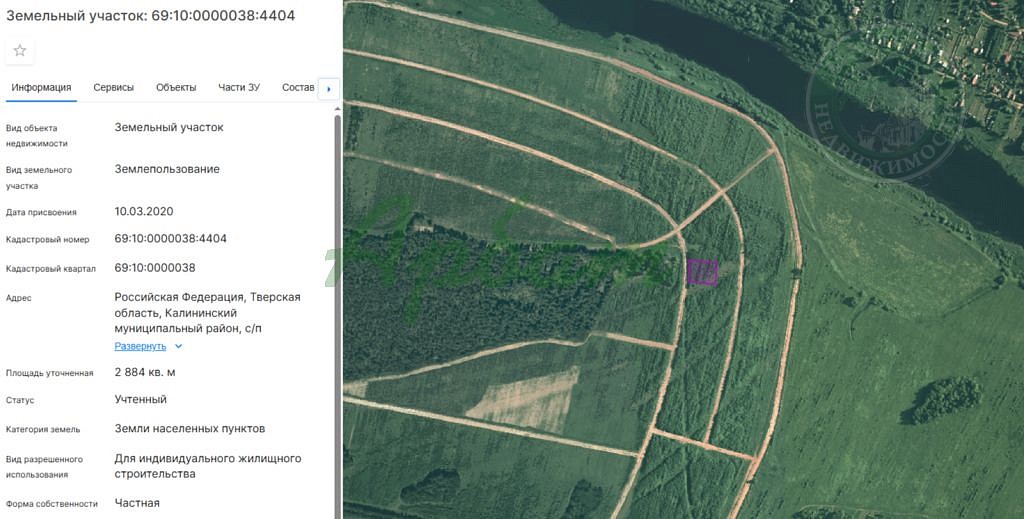1024x519 pixels.
Task: Click the Земли населенных пунктов category value
Action: click(190, 429)
